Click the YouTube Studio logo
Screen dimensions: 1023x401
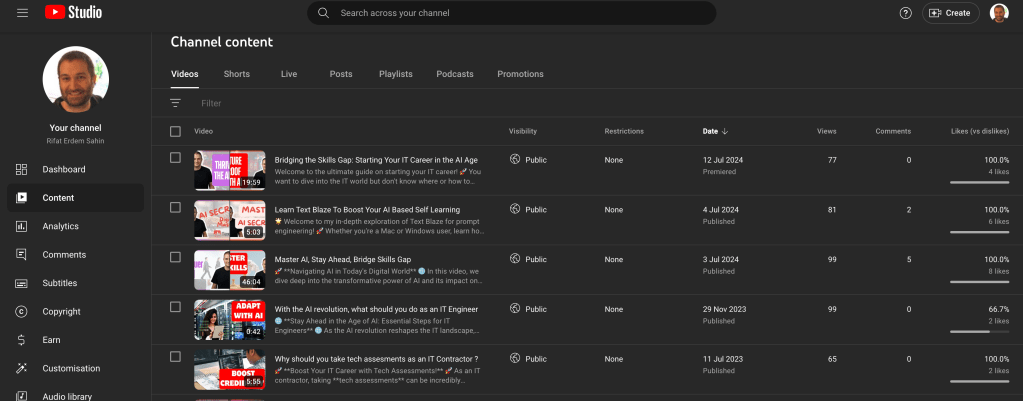(74, 12)
